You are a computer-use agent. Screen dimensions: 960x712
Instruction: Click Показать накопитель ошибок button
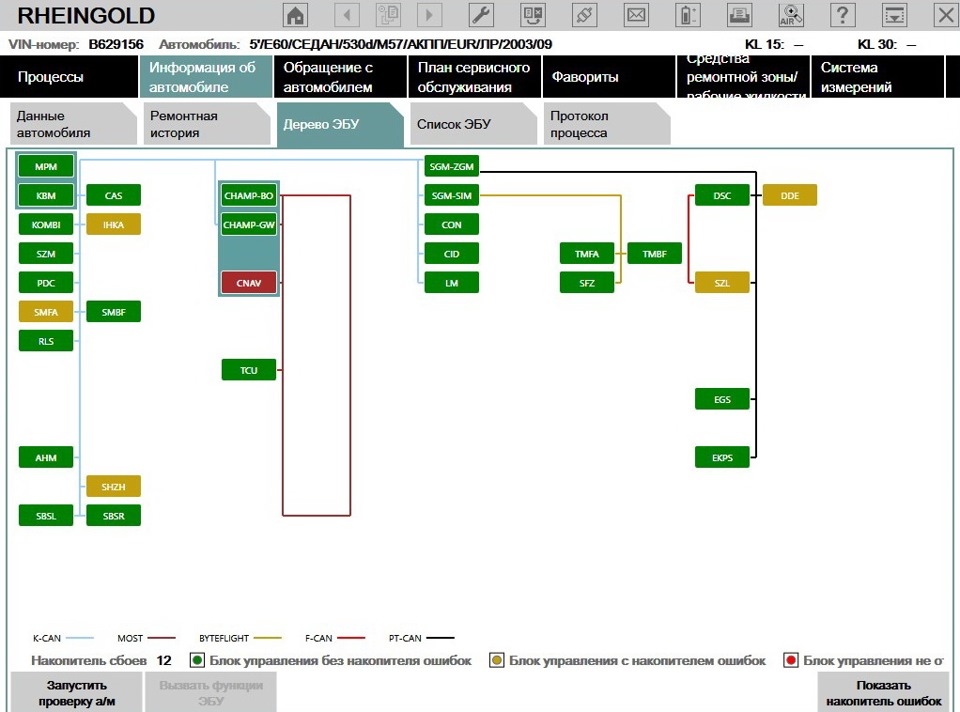pos(883,692)
